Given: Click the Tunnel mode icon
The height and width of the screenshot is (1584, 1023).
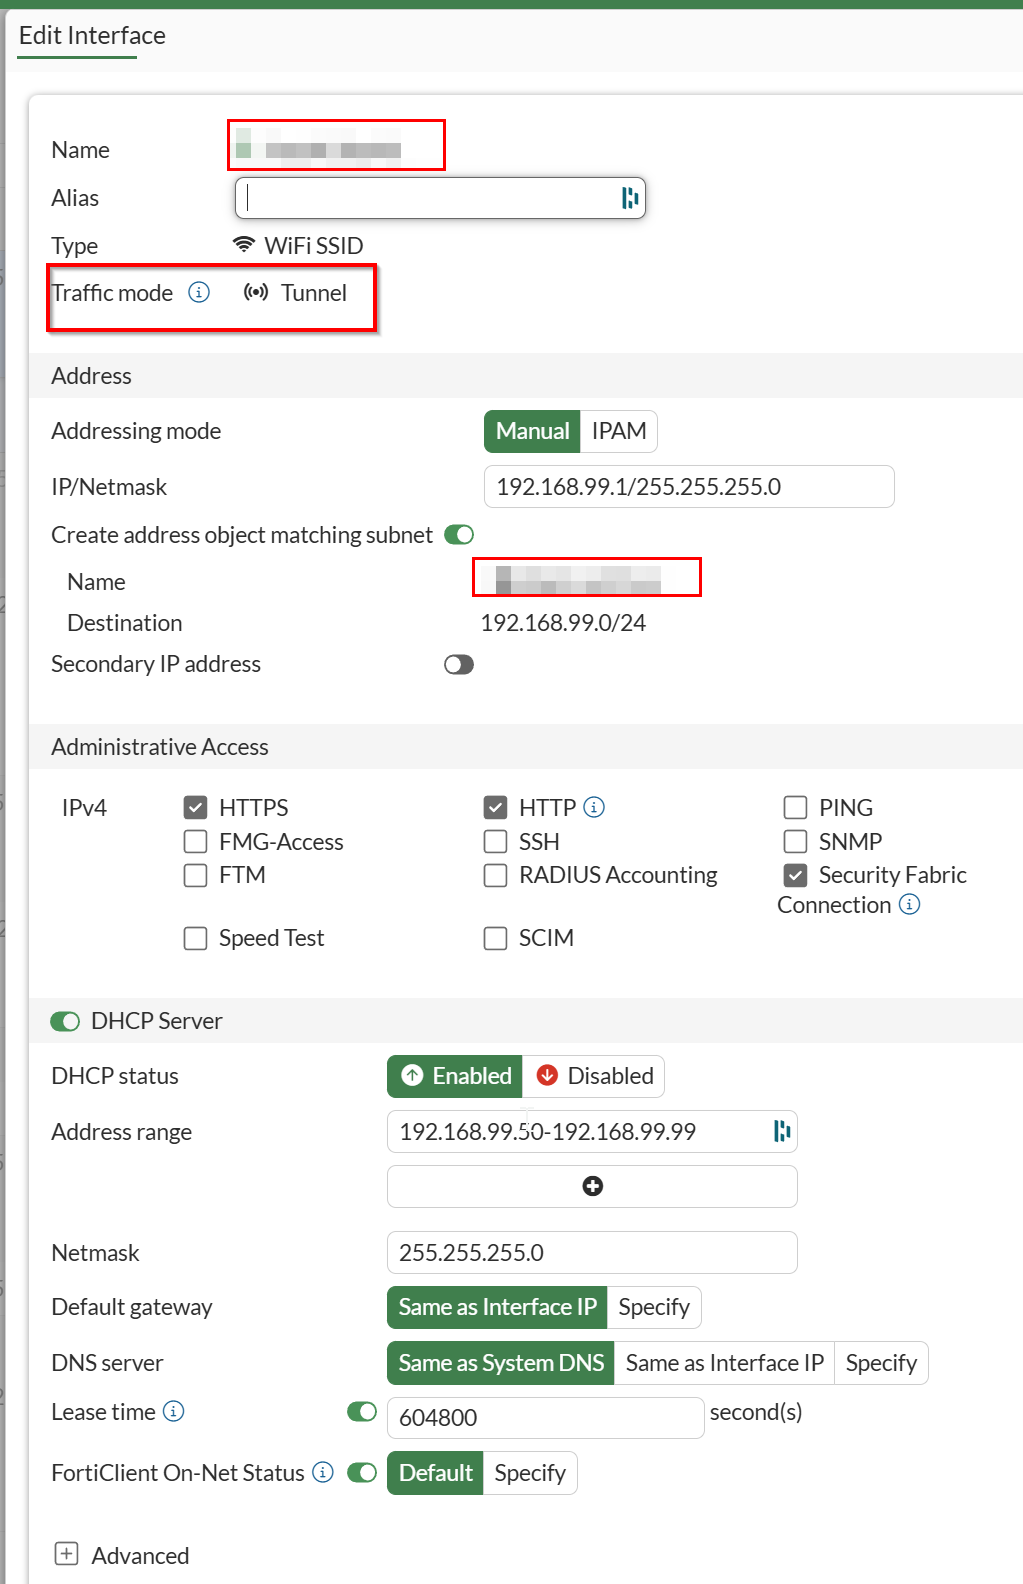Looking at the screenshot, I should coord(256,292).
